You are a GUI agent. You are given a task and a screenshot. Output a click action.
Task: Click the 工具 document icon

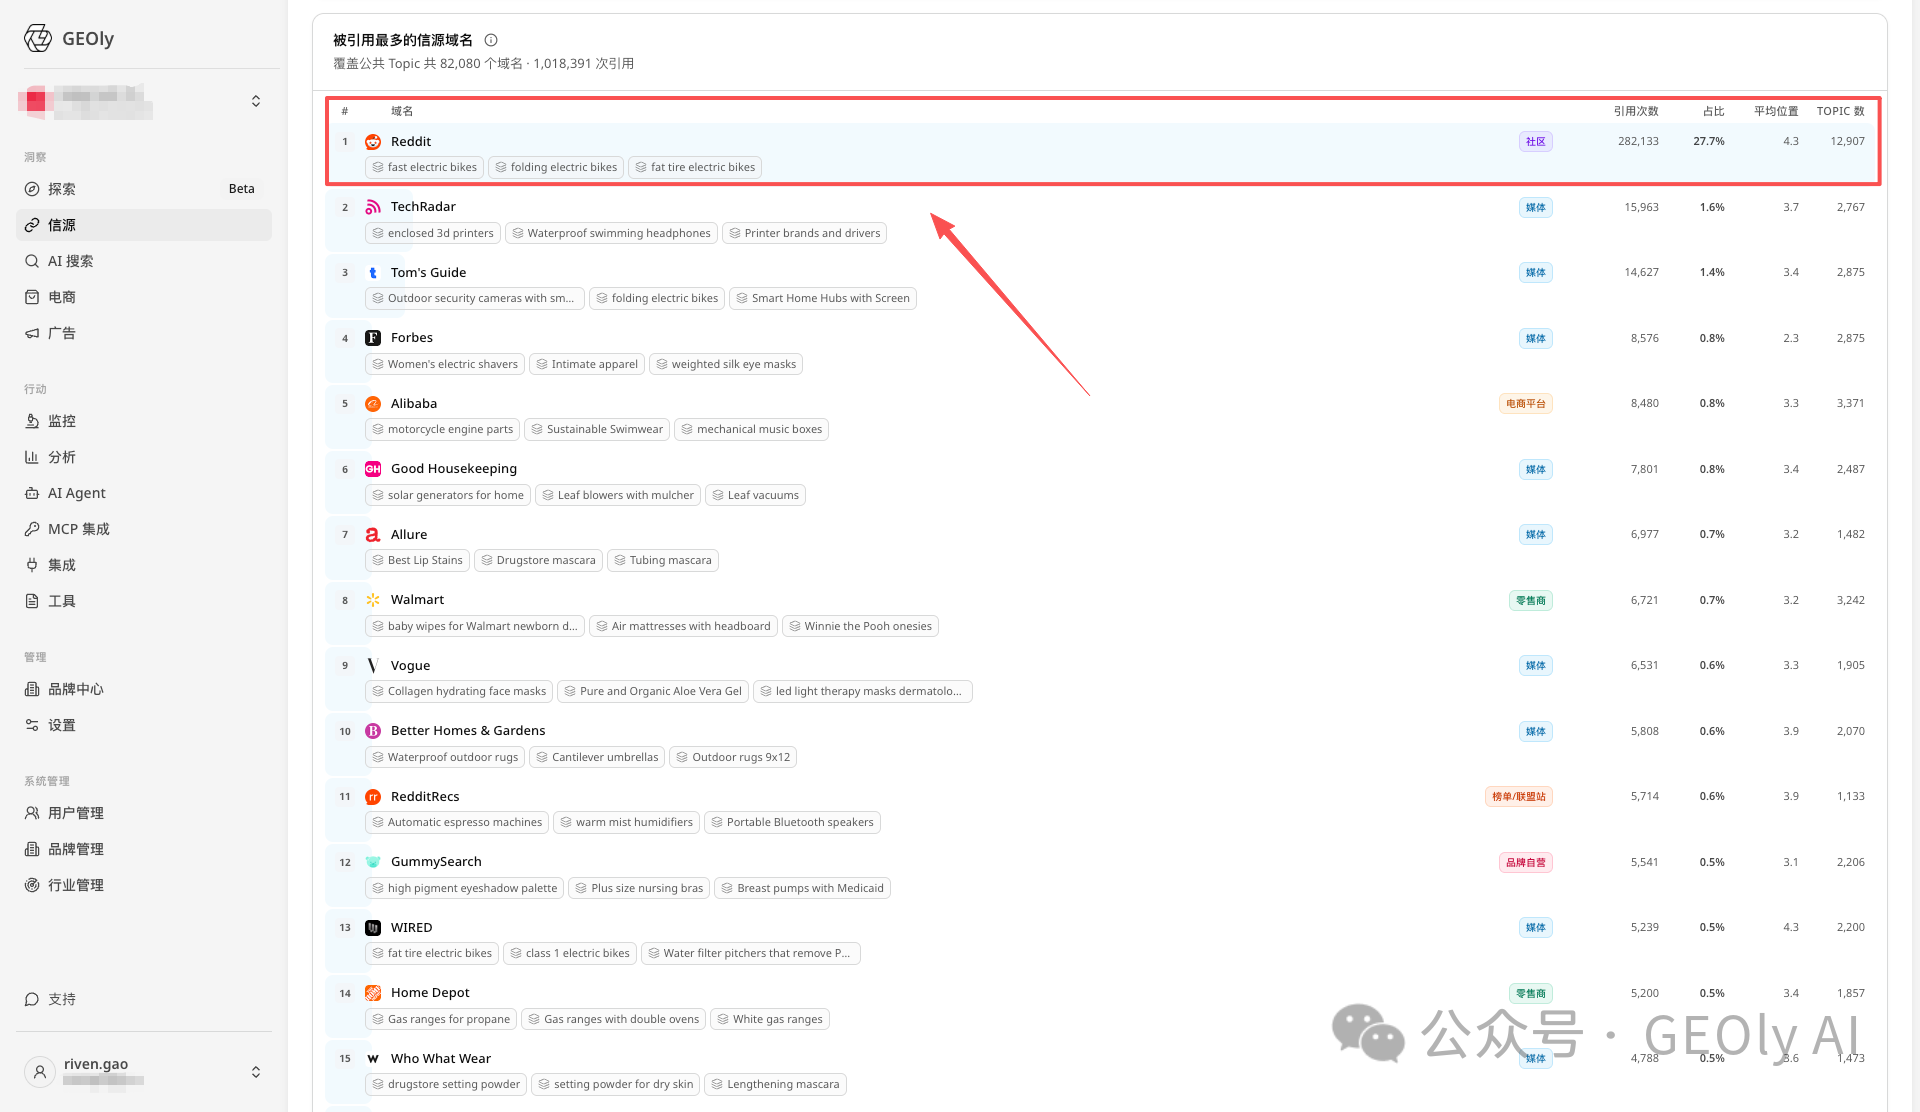pos(32,601)
